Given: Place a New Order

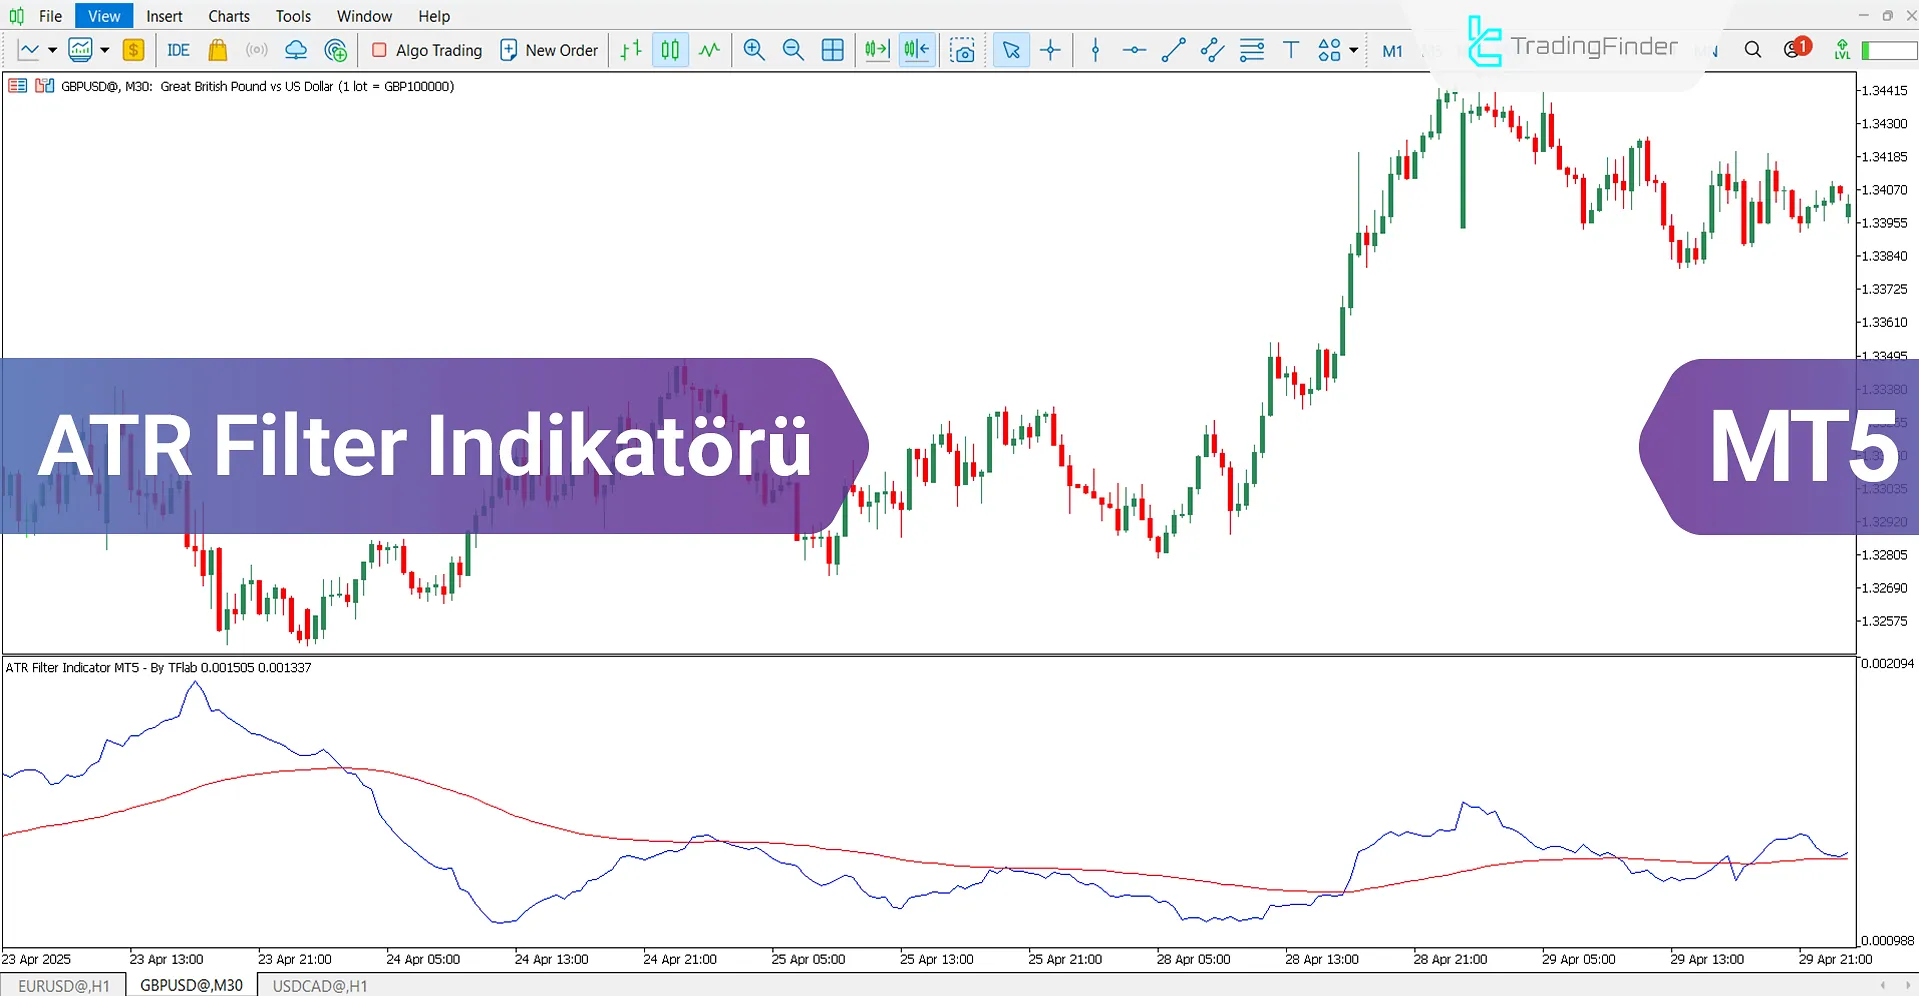Looking at the screenshot, I should tap(548, 49).
